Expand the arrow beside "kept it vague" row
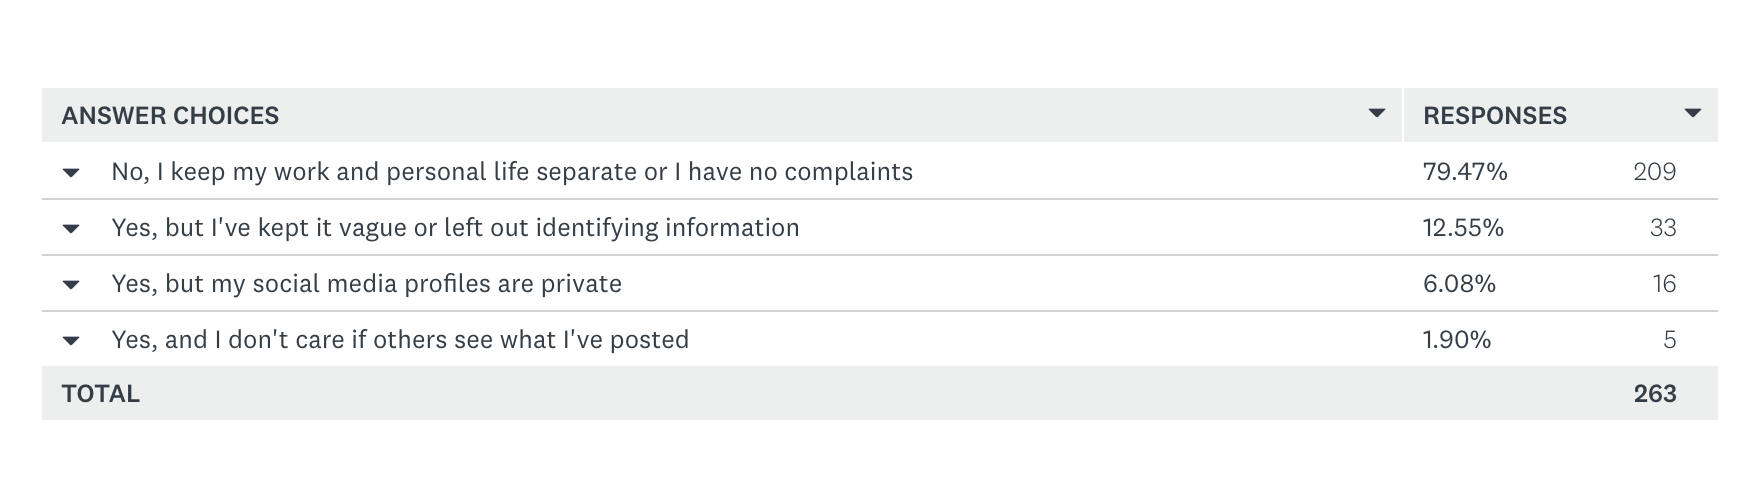Viewport: 1758px width, 478px height. point(71,228)
